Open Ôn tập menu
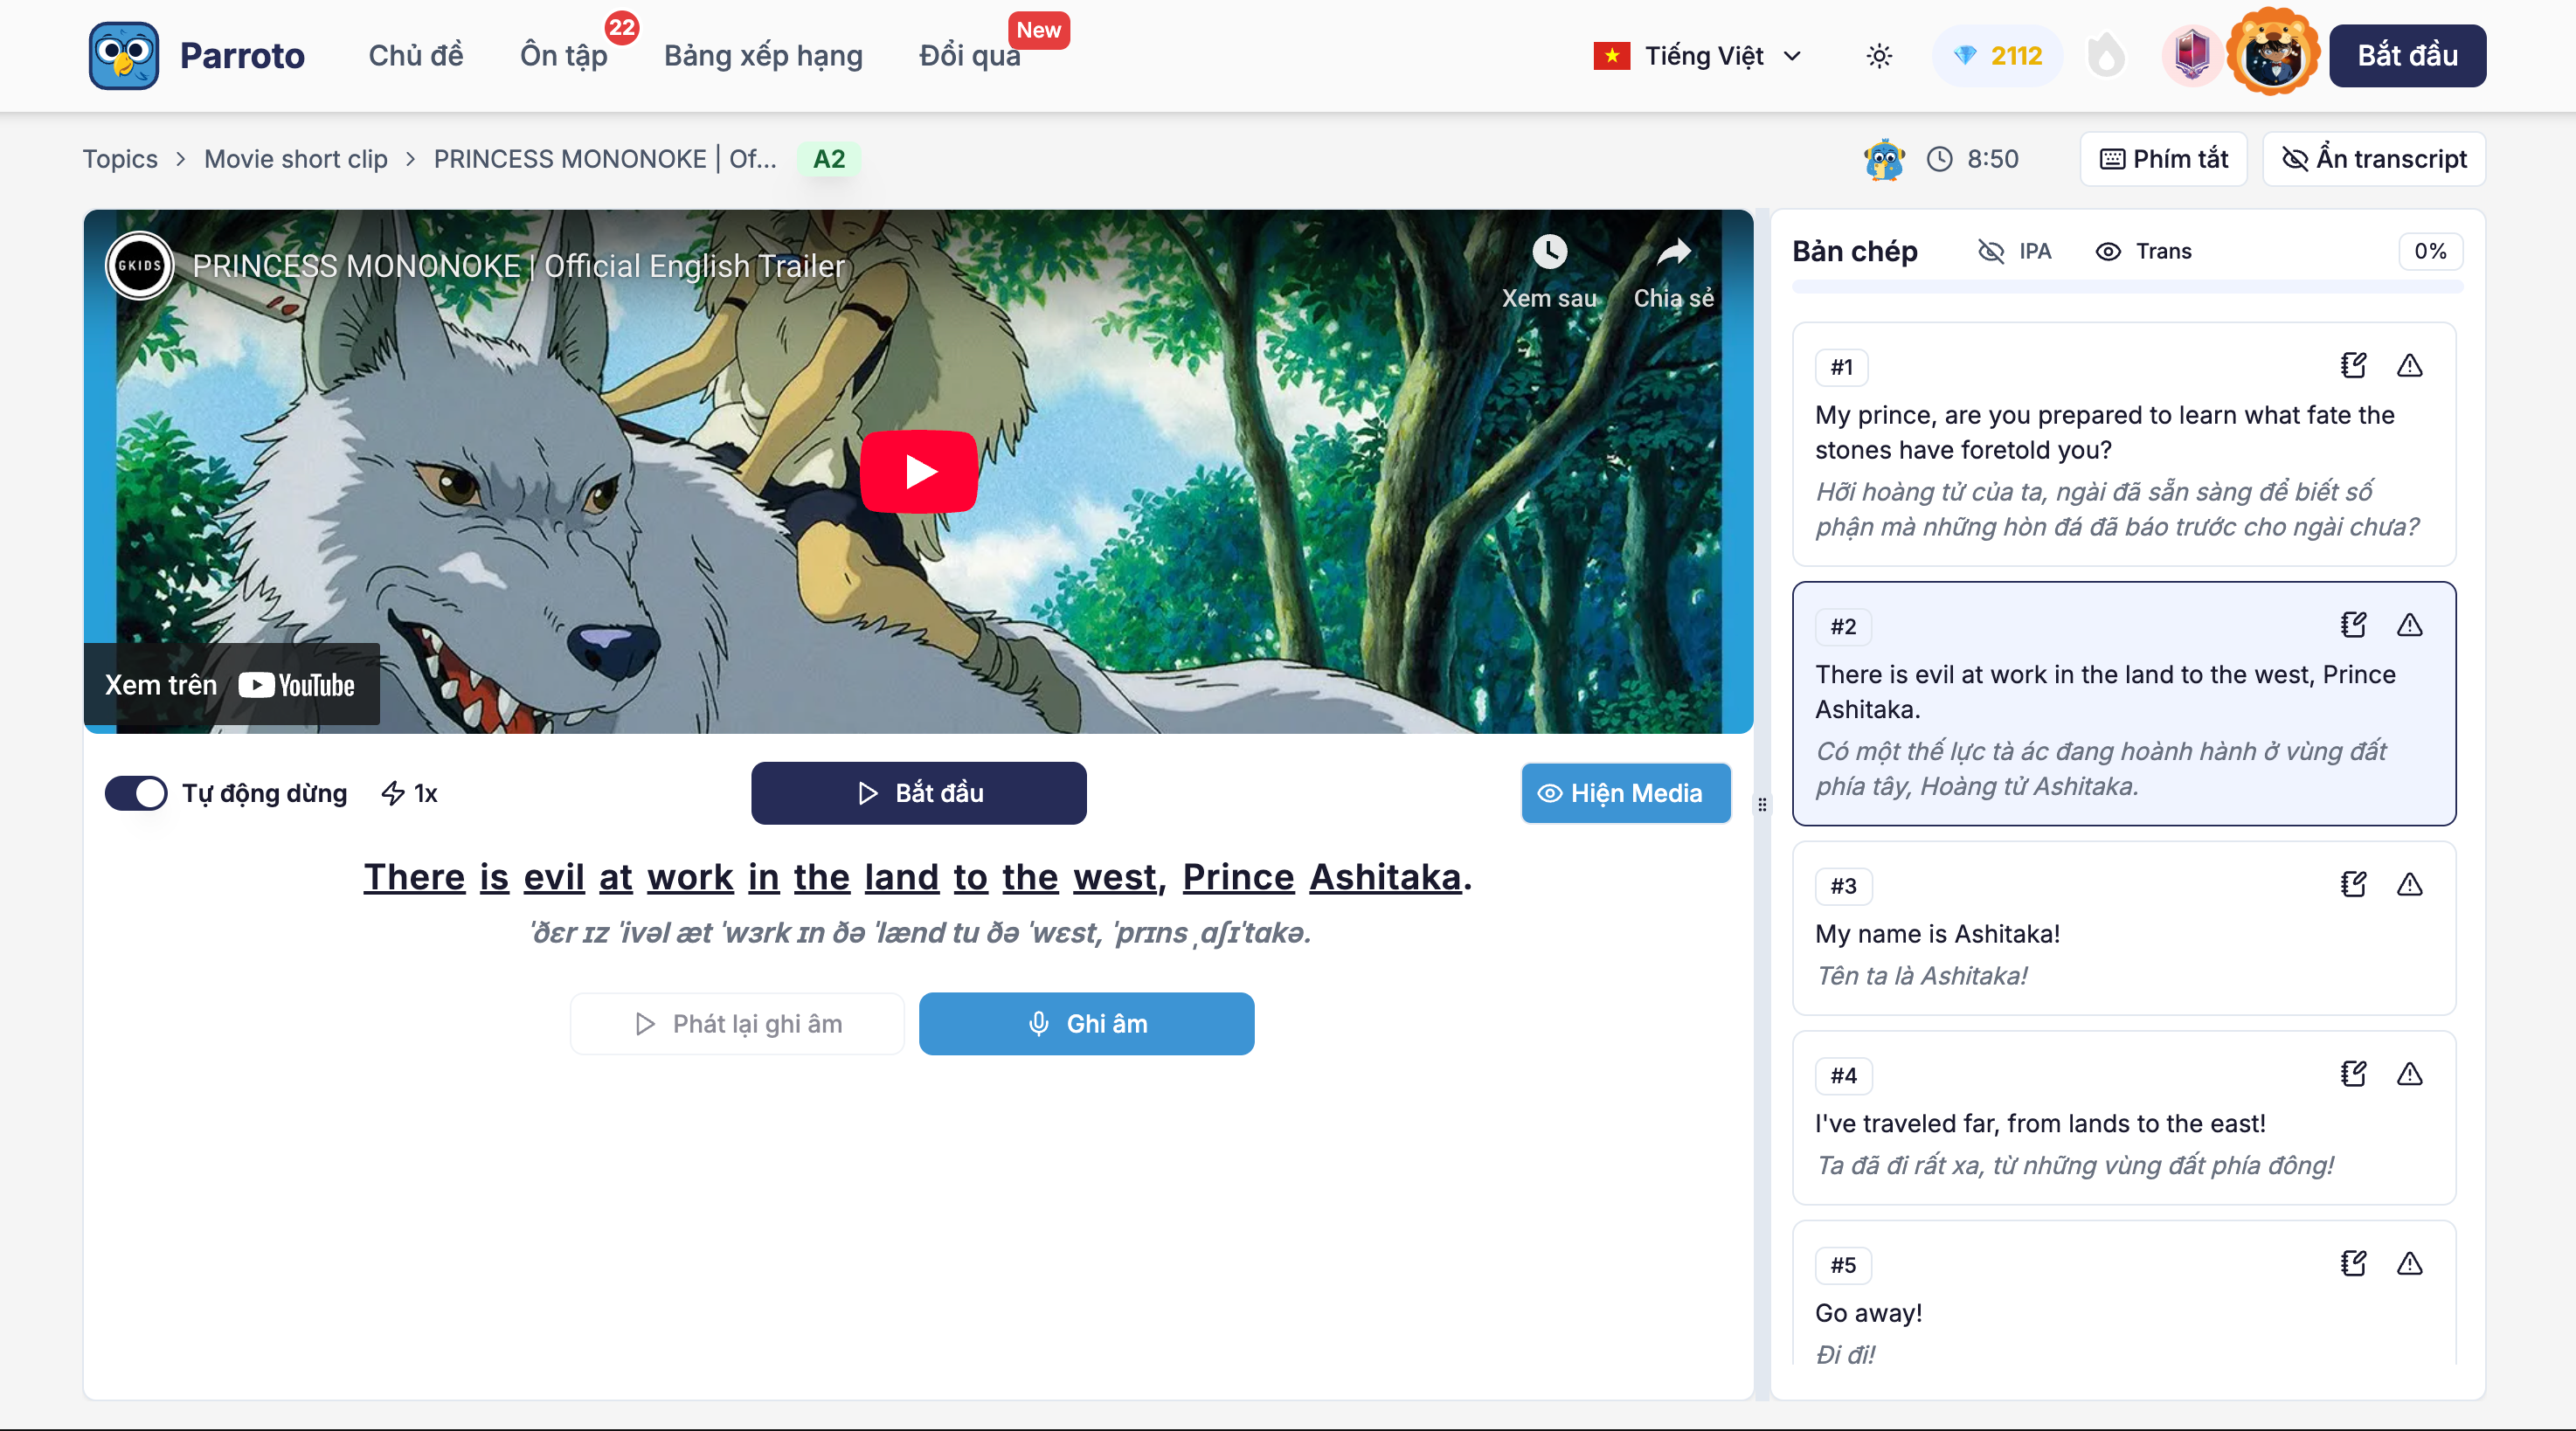 pos(564,56)
